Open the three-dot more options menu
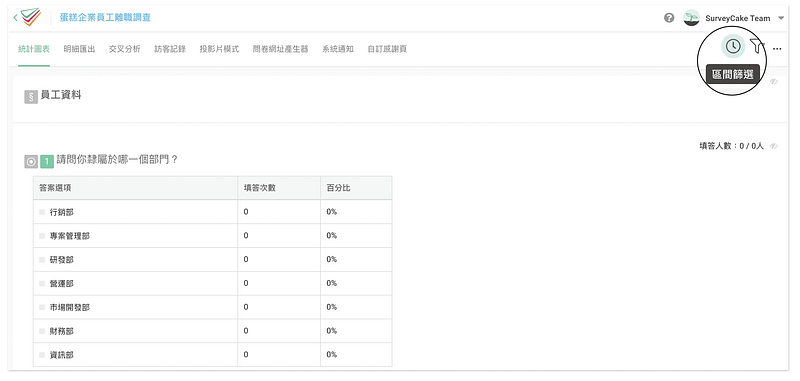This screenshot has height=381, width=800. 777,49
